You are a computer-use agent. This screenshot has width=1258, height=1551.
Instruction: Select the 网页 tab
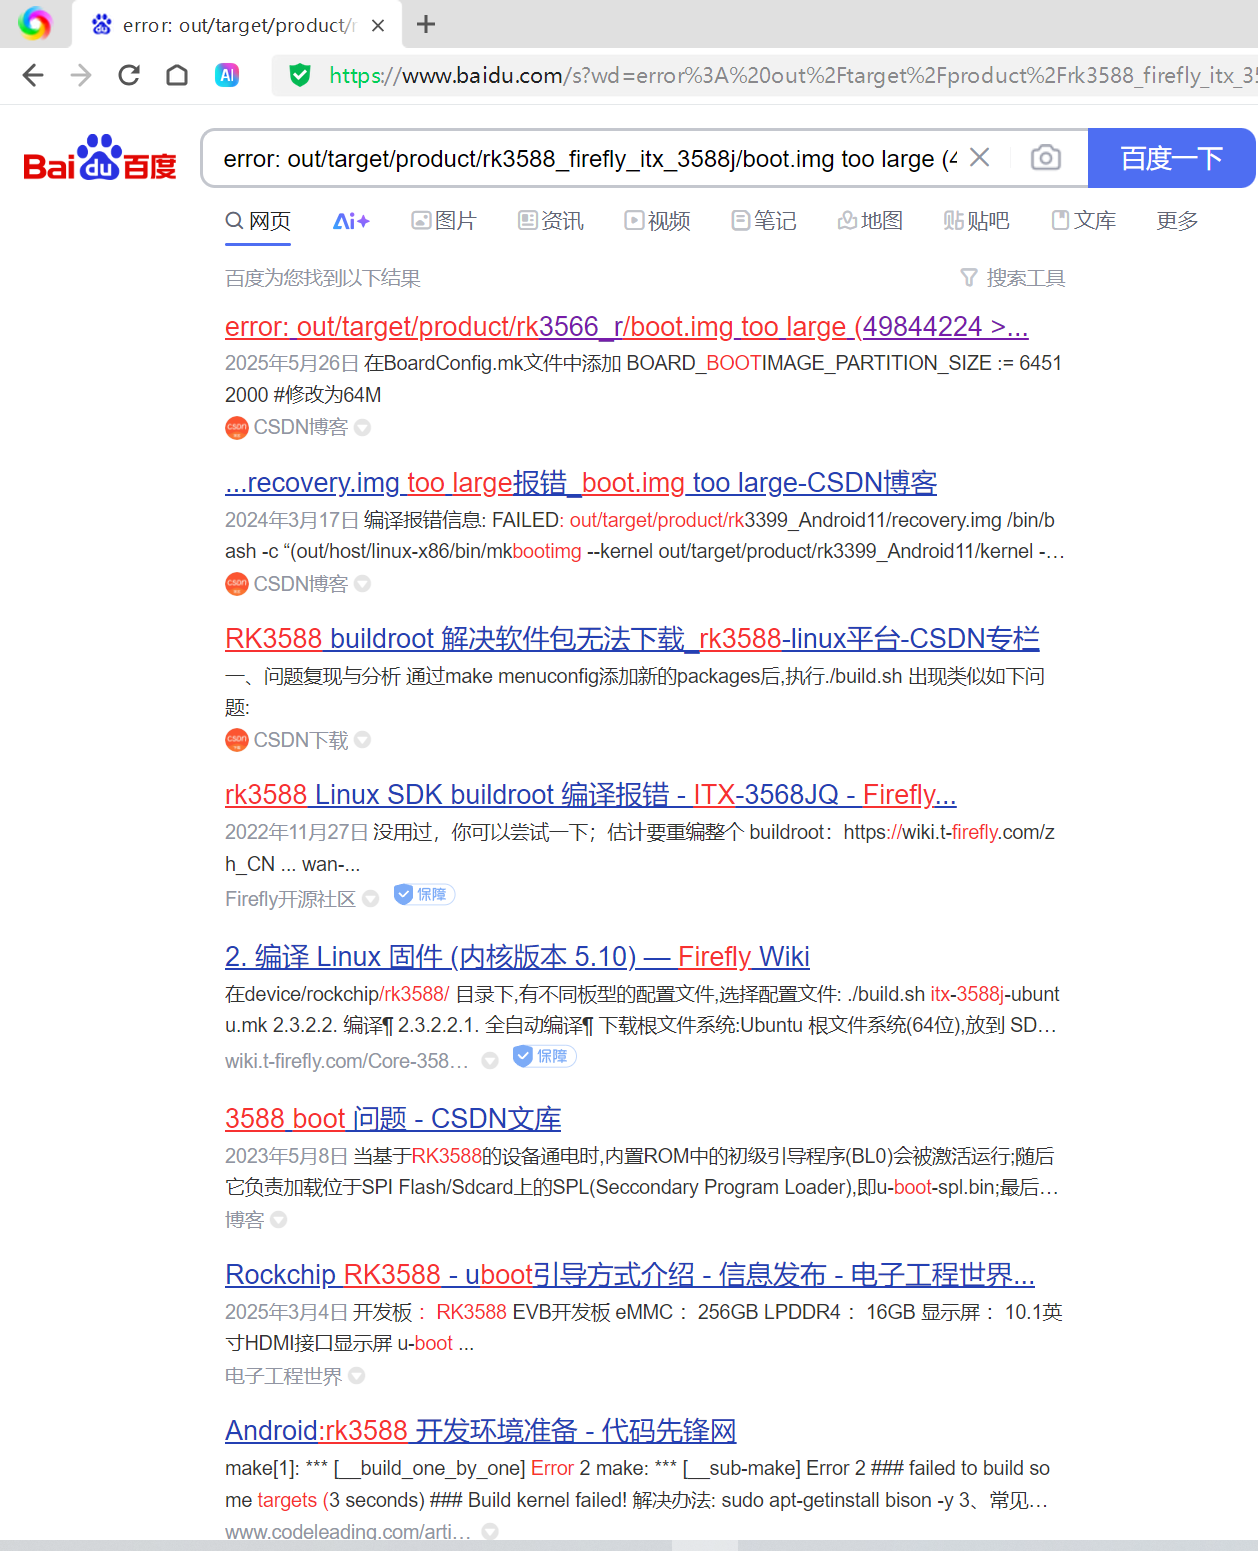click(x=258, y=221)
